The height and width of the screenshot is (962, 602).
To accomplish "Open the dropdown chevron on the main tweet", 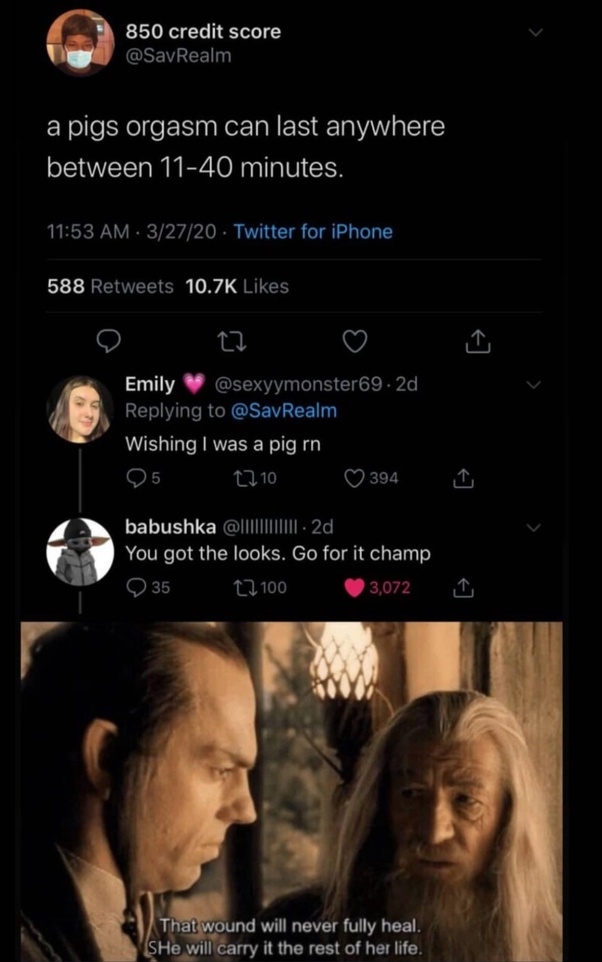I will 537,30.
